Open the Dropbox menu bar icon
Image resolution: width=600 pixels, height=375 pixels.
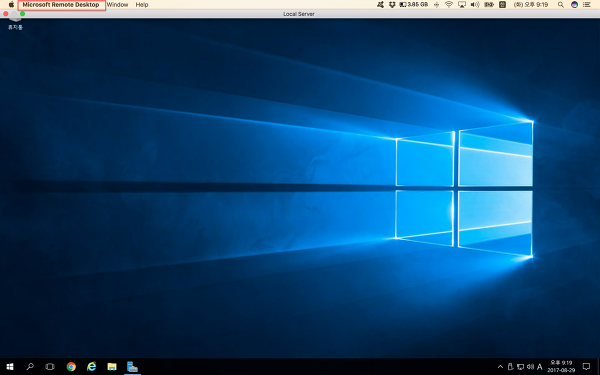coord(392,5)
